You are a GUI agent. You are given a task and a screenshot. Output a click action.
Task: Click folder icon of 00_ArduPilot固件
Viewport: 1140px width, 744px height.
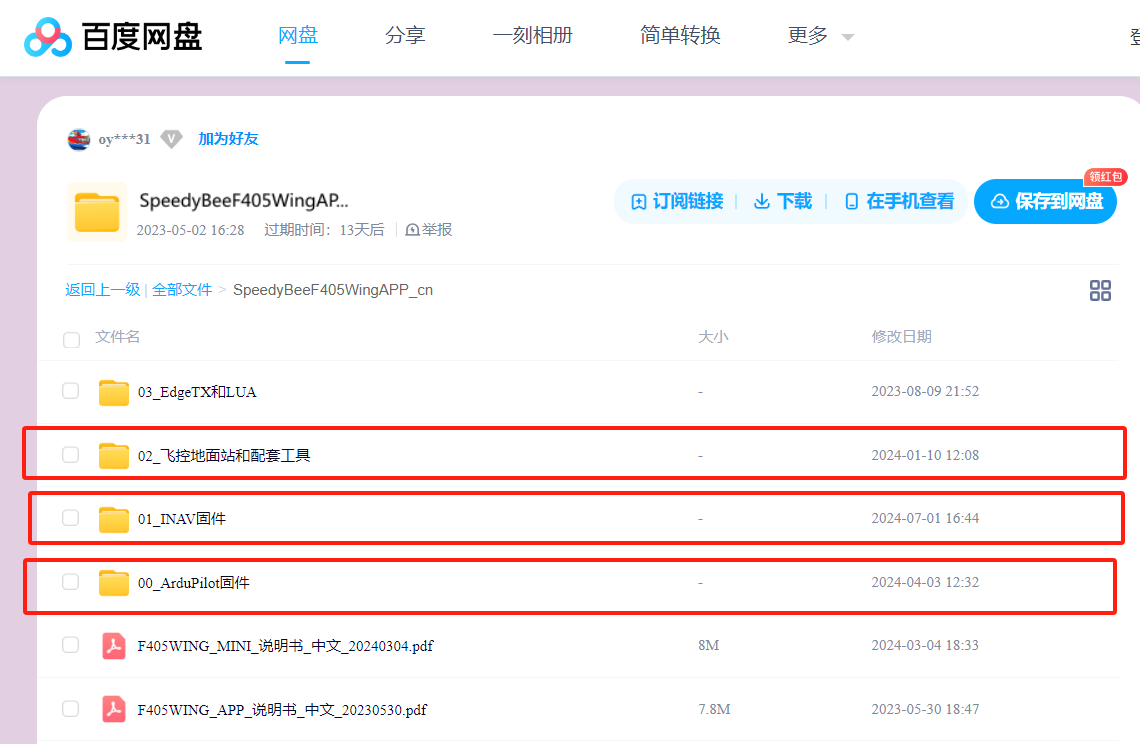[x=113, y=583]
